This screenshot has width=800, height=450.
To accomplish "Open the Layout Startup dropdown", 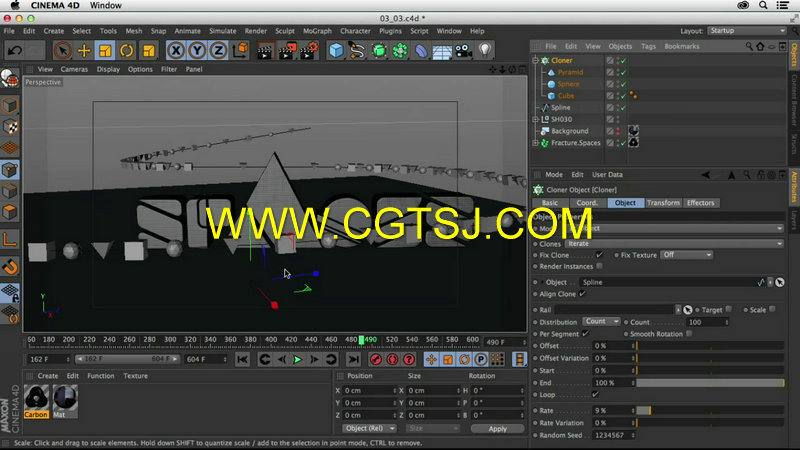I will pos(747,31).
